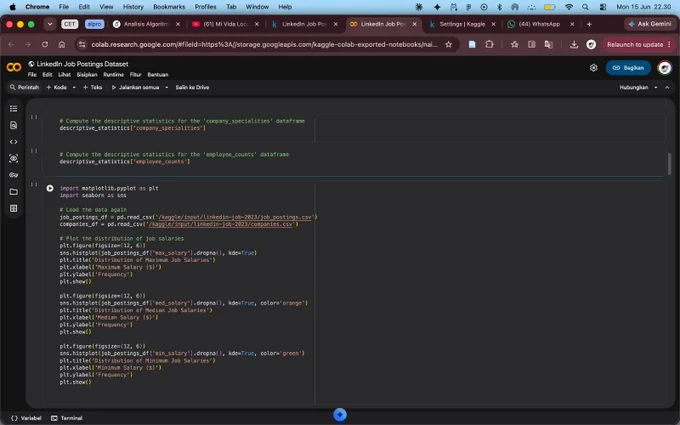
Task: Open Terminal in status bar
Action: tap(66, 418)
